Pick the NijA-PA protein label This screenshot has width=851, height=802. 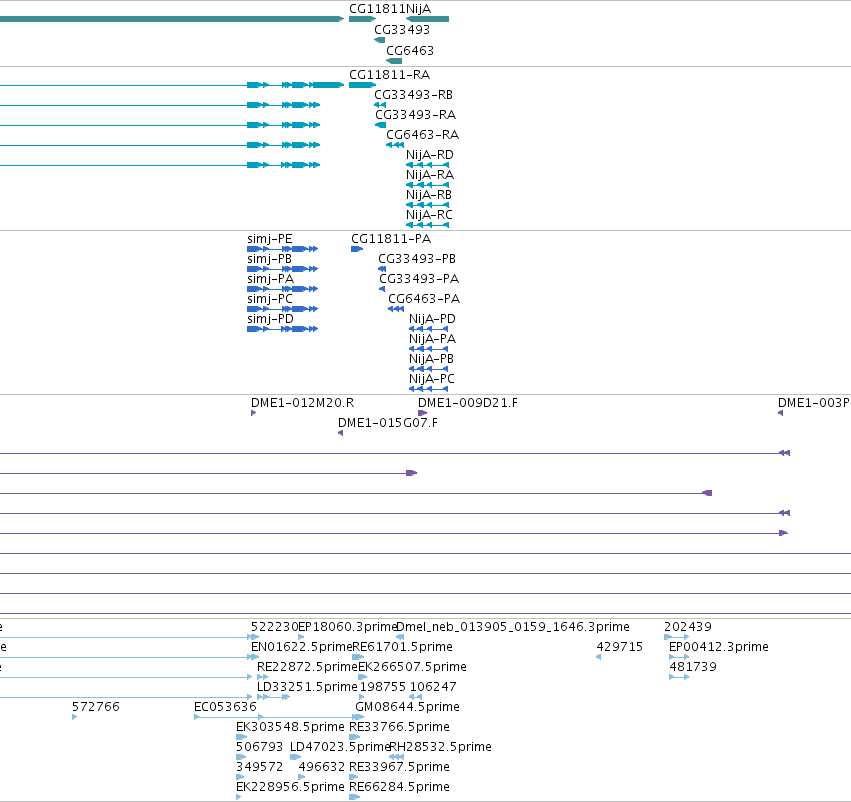click(432, 339)
